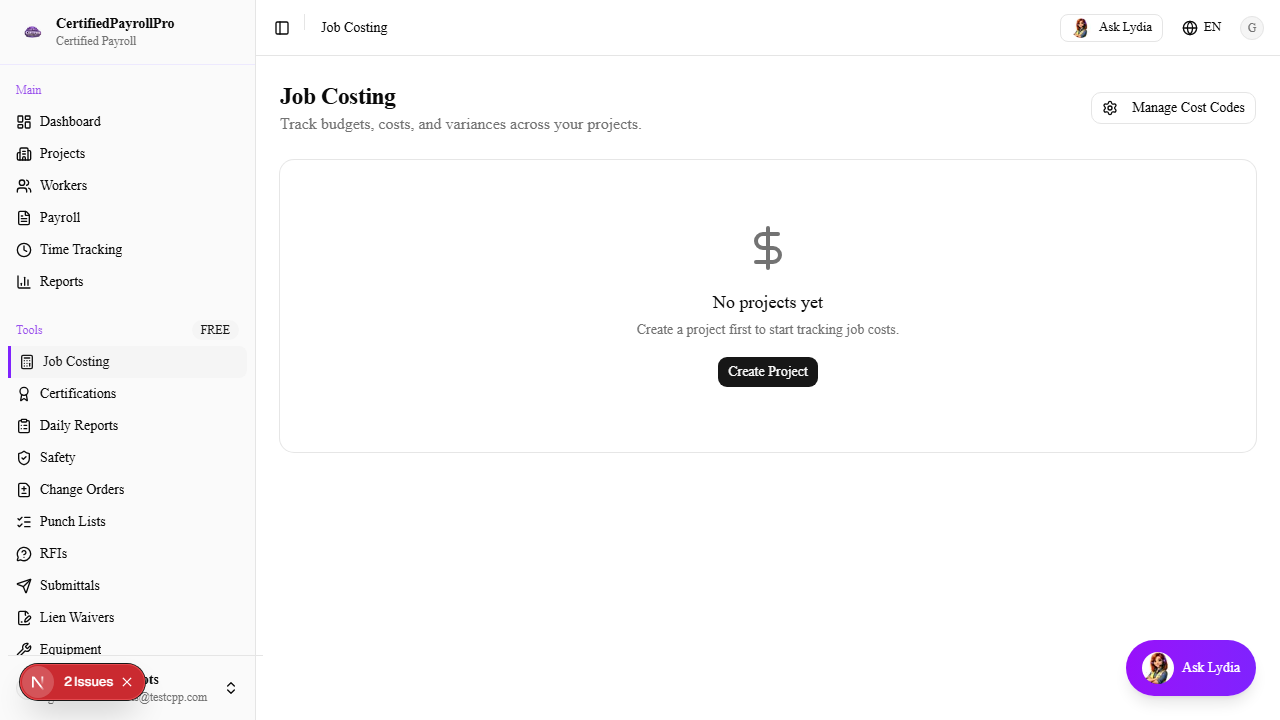
Task: Click the Reports bar chart icon
Action: pos(24,282)
